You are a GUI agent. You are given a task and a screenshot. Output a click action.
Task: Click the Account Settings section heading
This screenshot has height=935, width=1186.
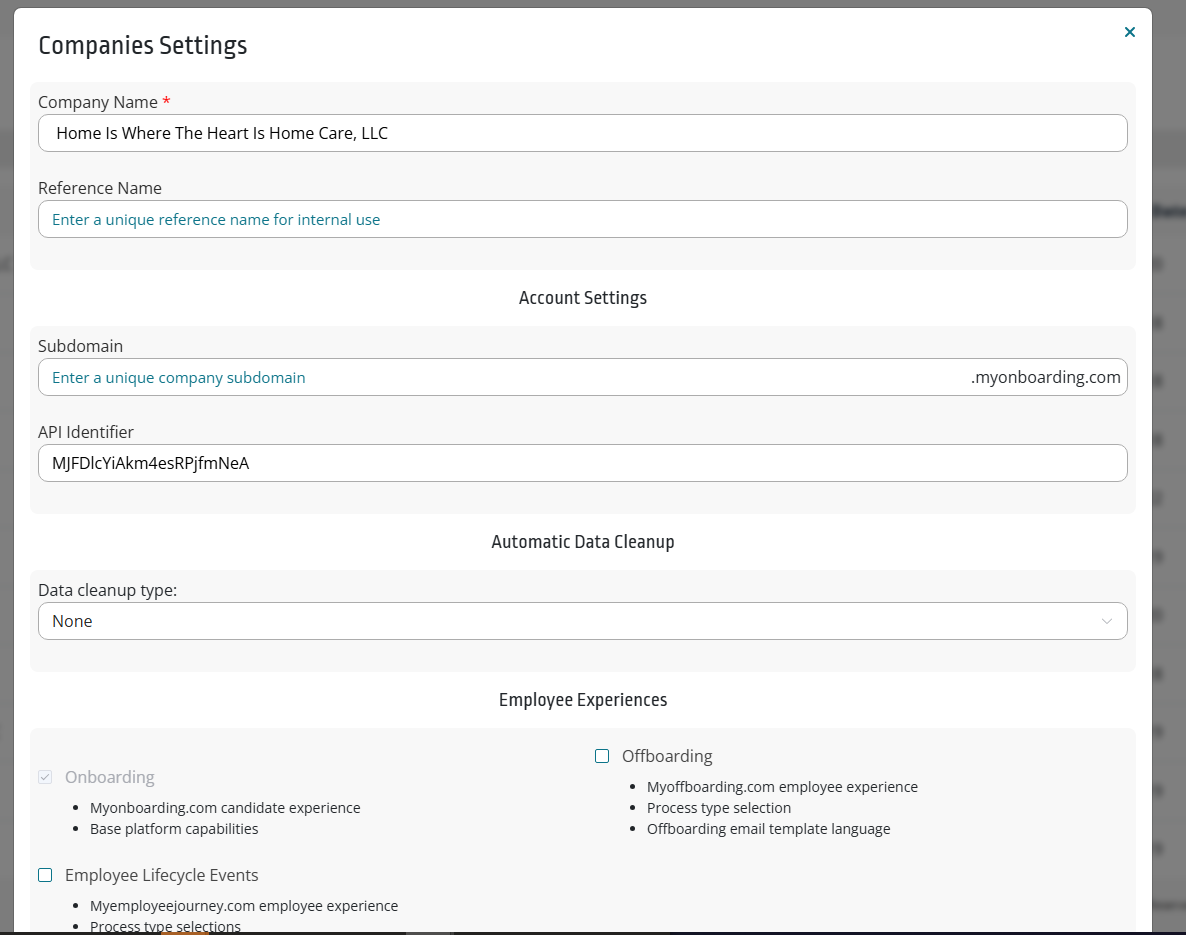click(x=582, y=298)
